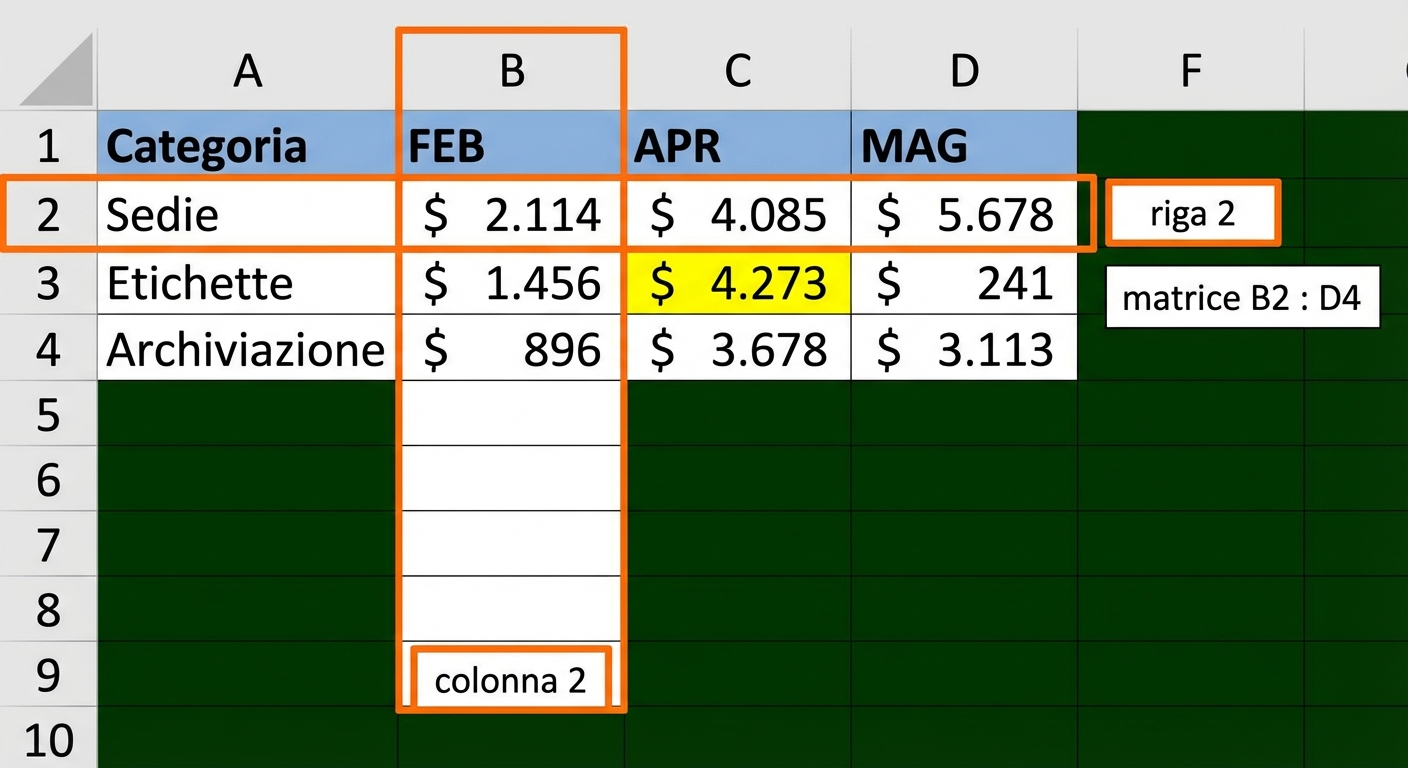Select the MAG header cell
1408x768 pixels.
point(963,145)
